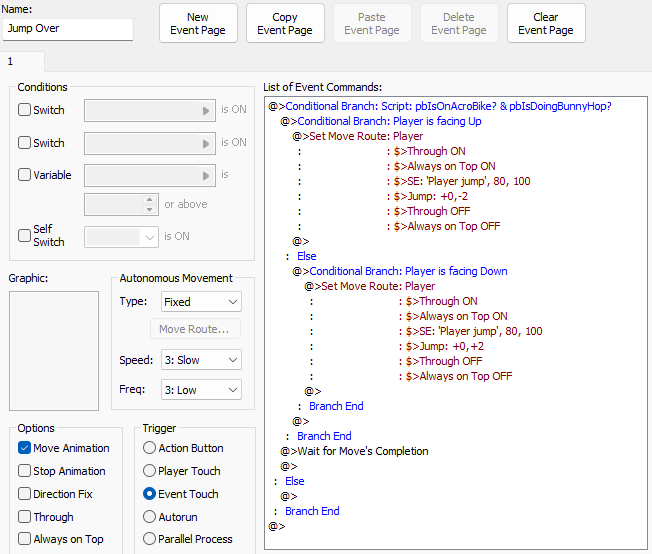
Task: Click the empty Graphic preview box
Action: (x=54, y=351)
